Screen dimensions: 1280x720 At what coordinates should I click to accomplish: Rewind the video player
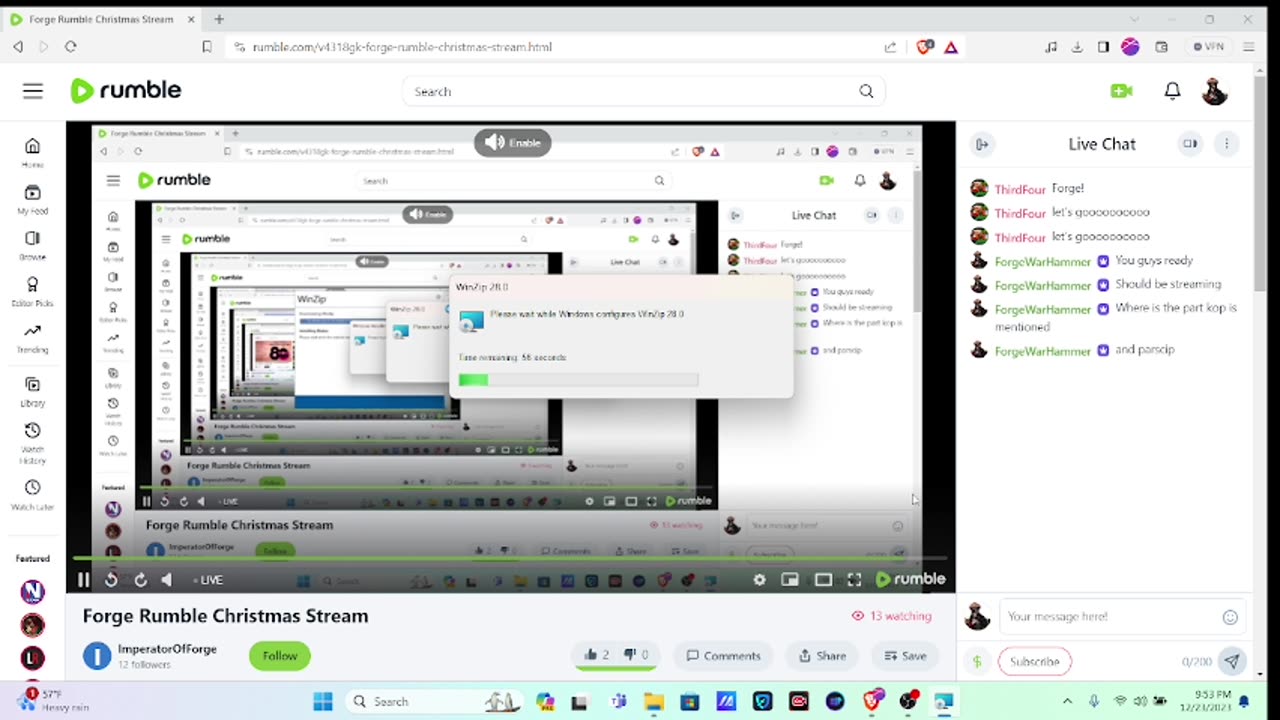click(x=111, y=579)
